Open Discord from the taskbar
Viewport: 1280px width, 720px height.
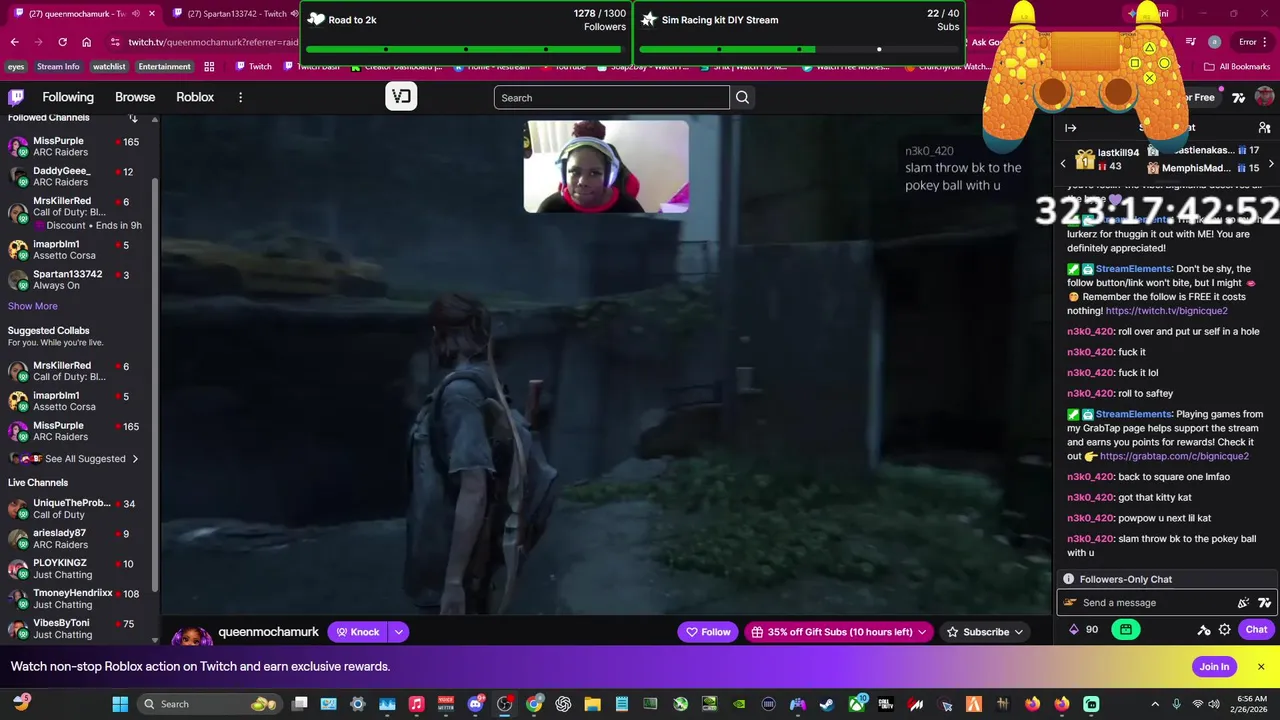pyautogui.click(x=475, y=704)
